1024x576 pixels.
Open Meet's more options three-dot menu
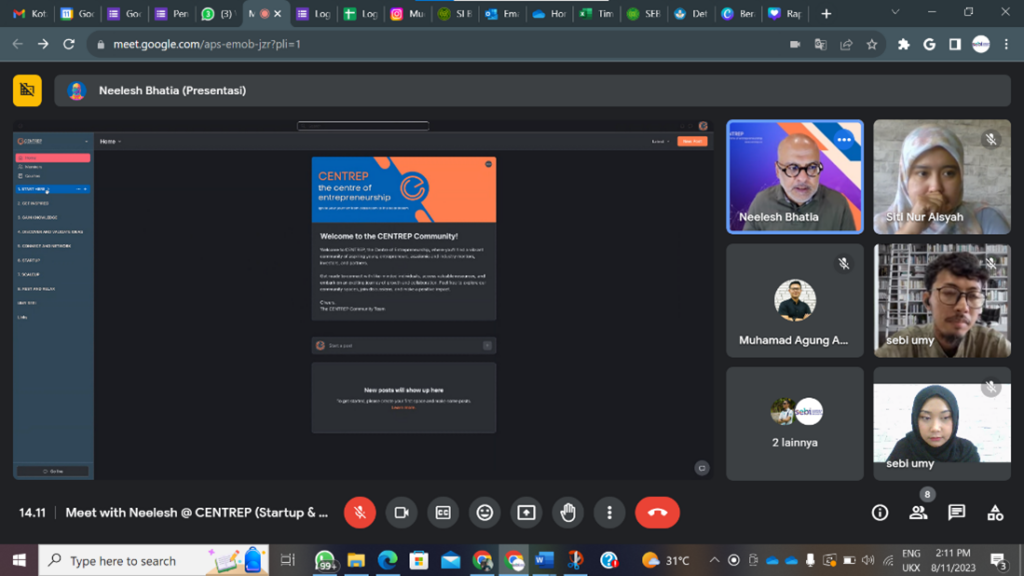609,513
